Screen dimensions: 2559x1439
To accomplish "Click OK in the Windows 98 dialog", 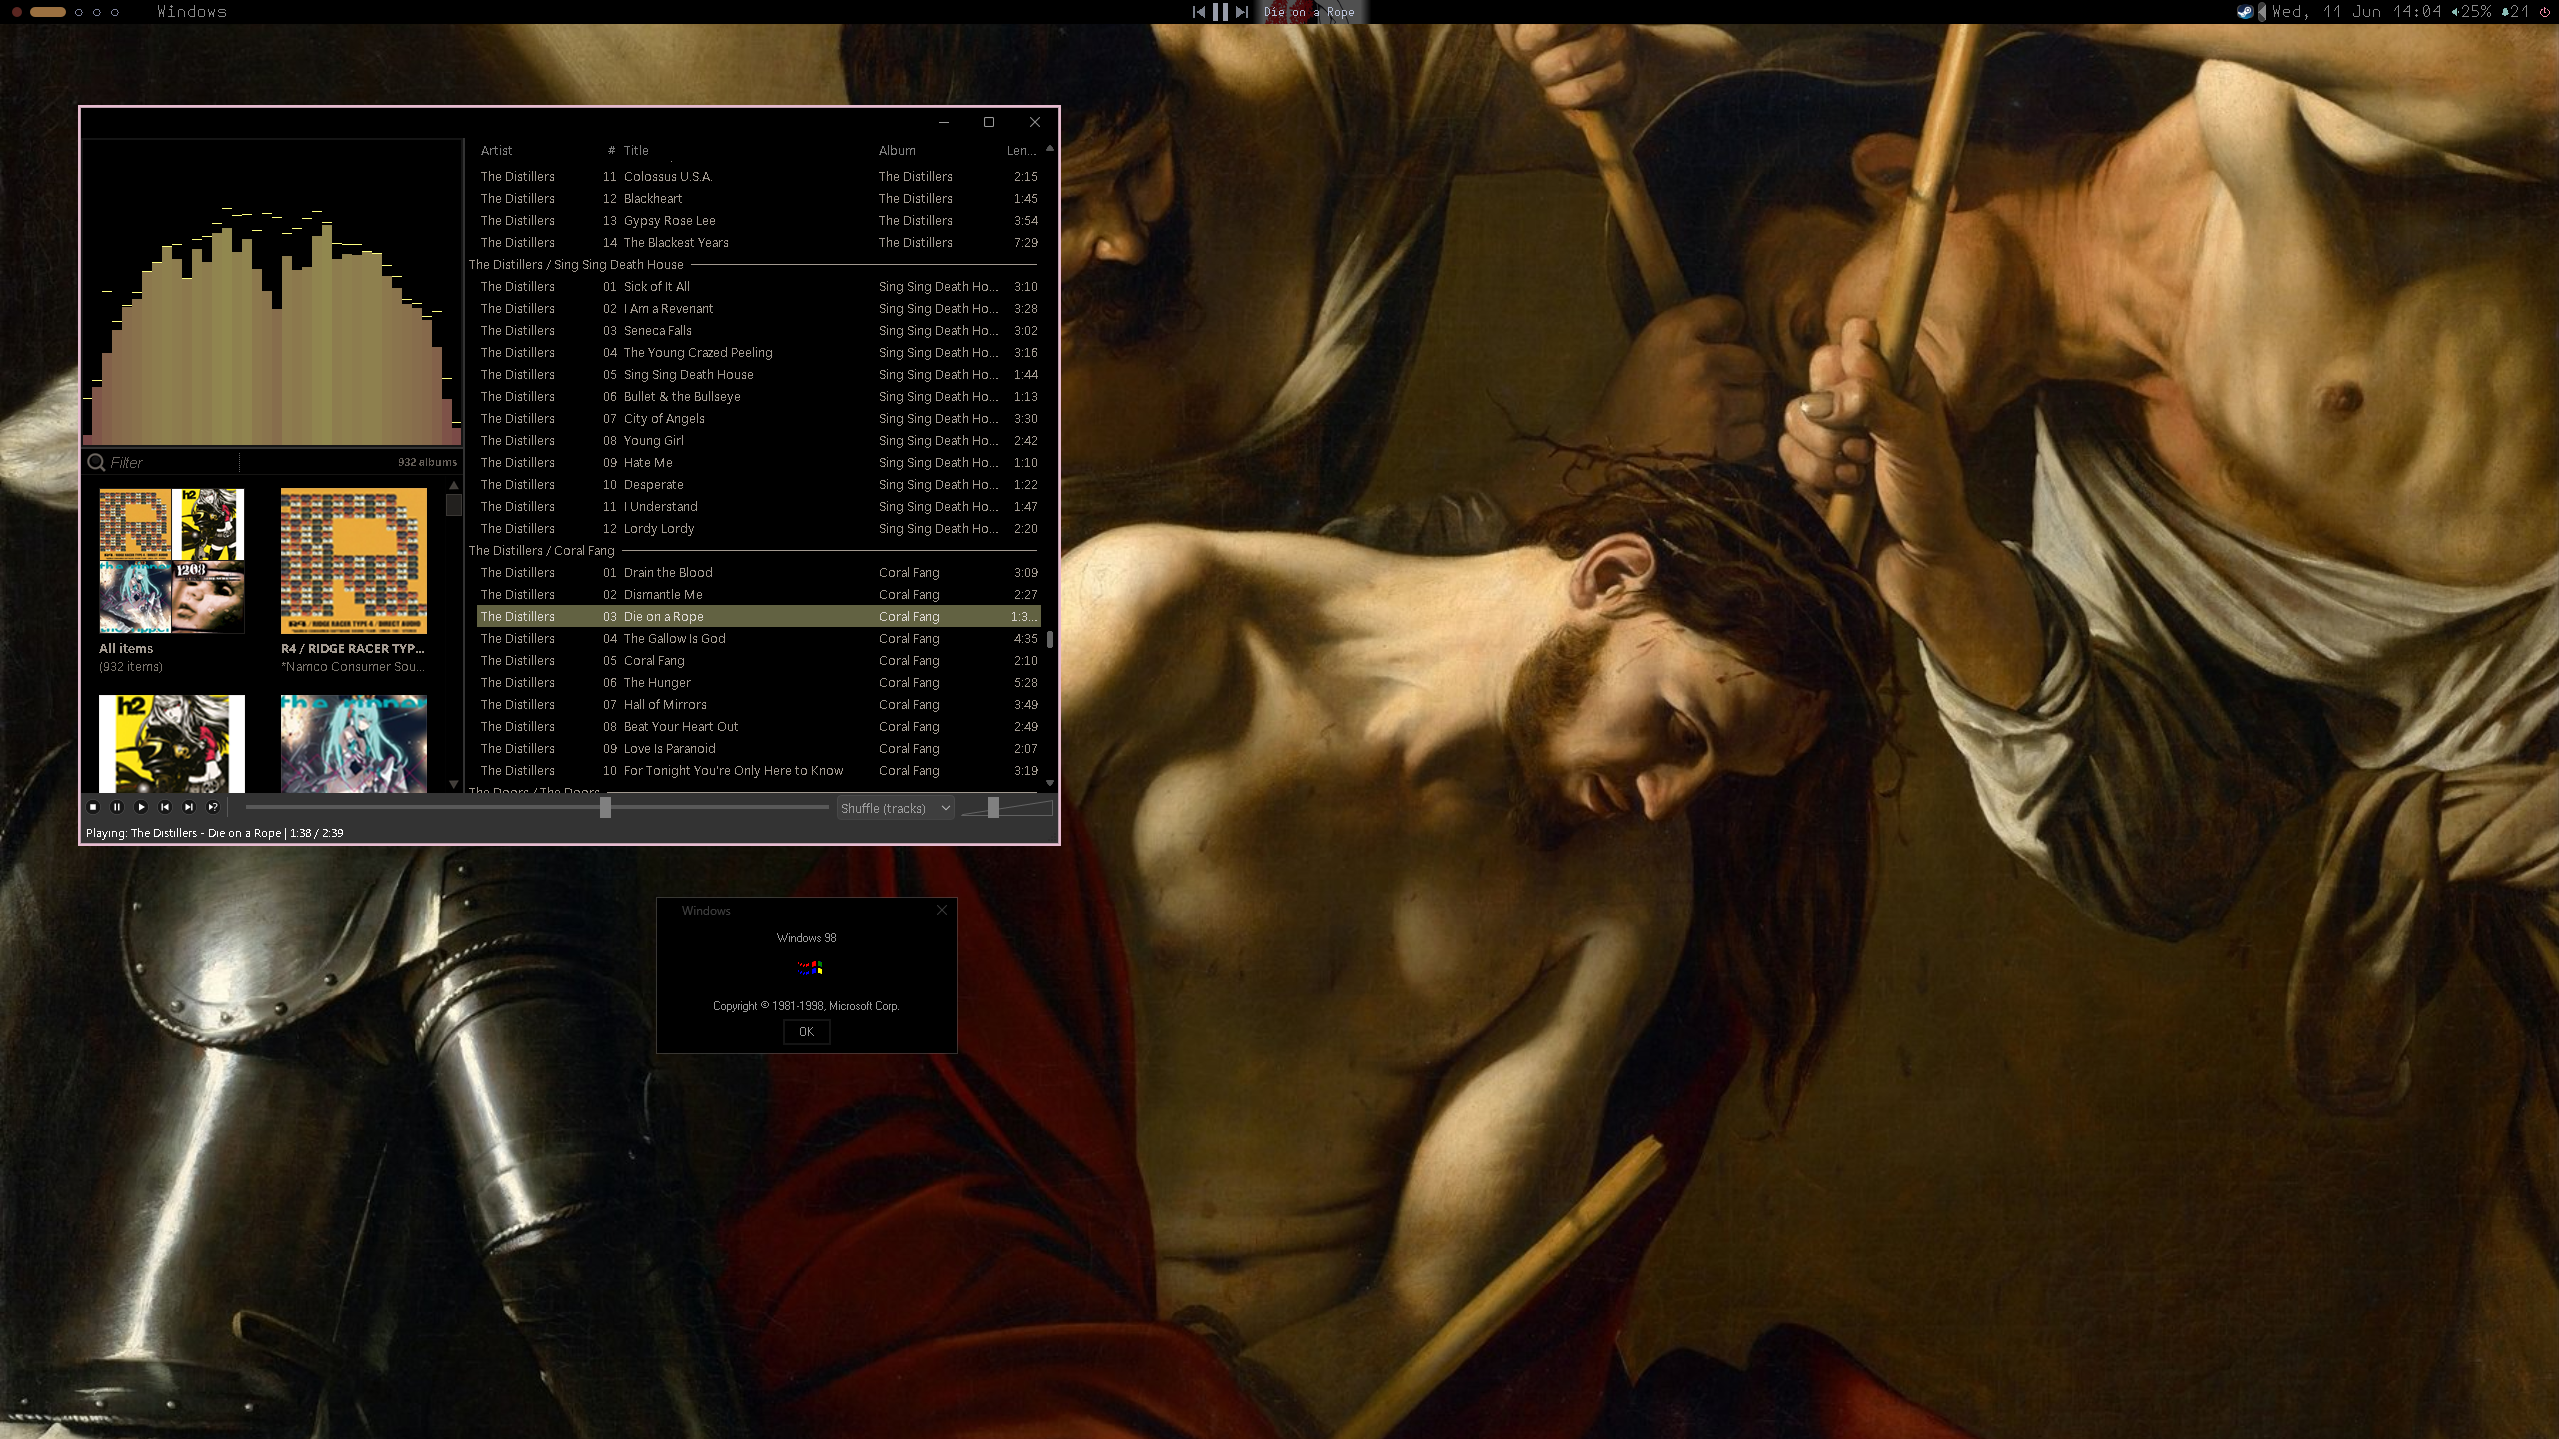I will tap(806, 1032).
